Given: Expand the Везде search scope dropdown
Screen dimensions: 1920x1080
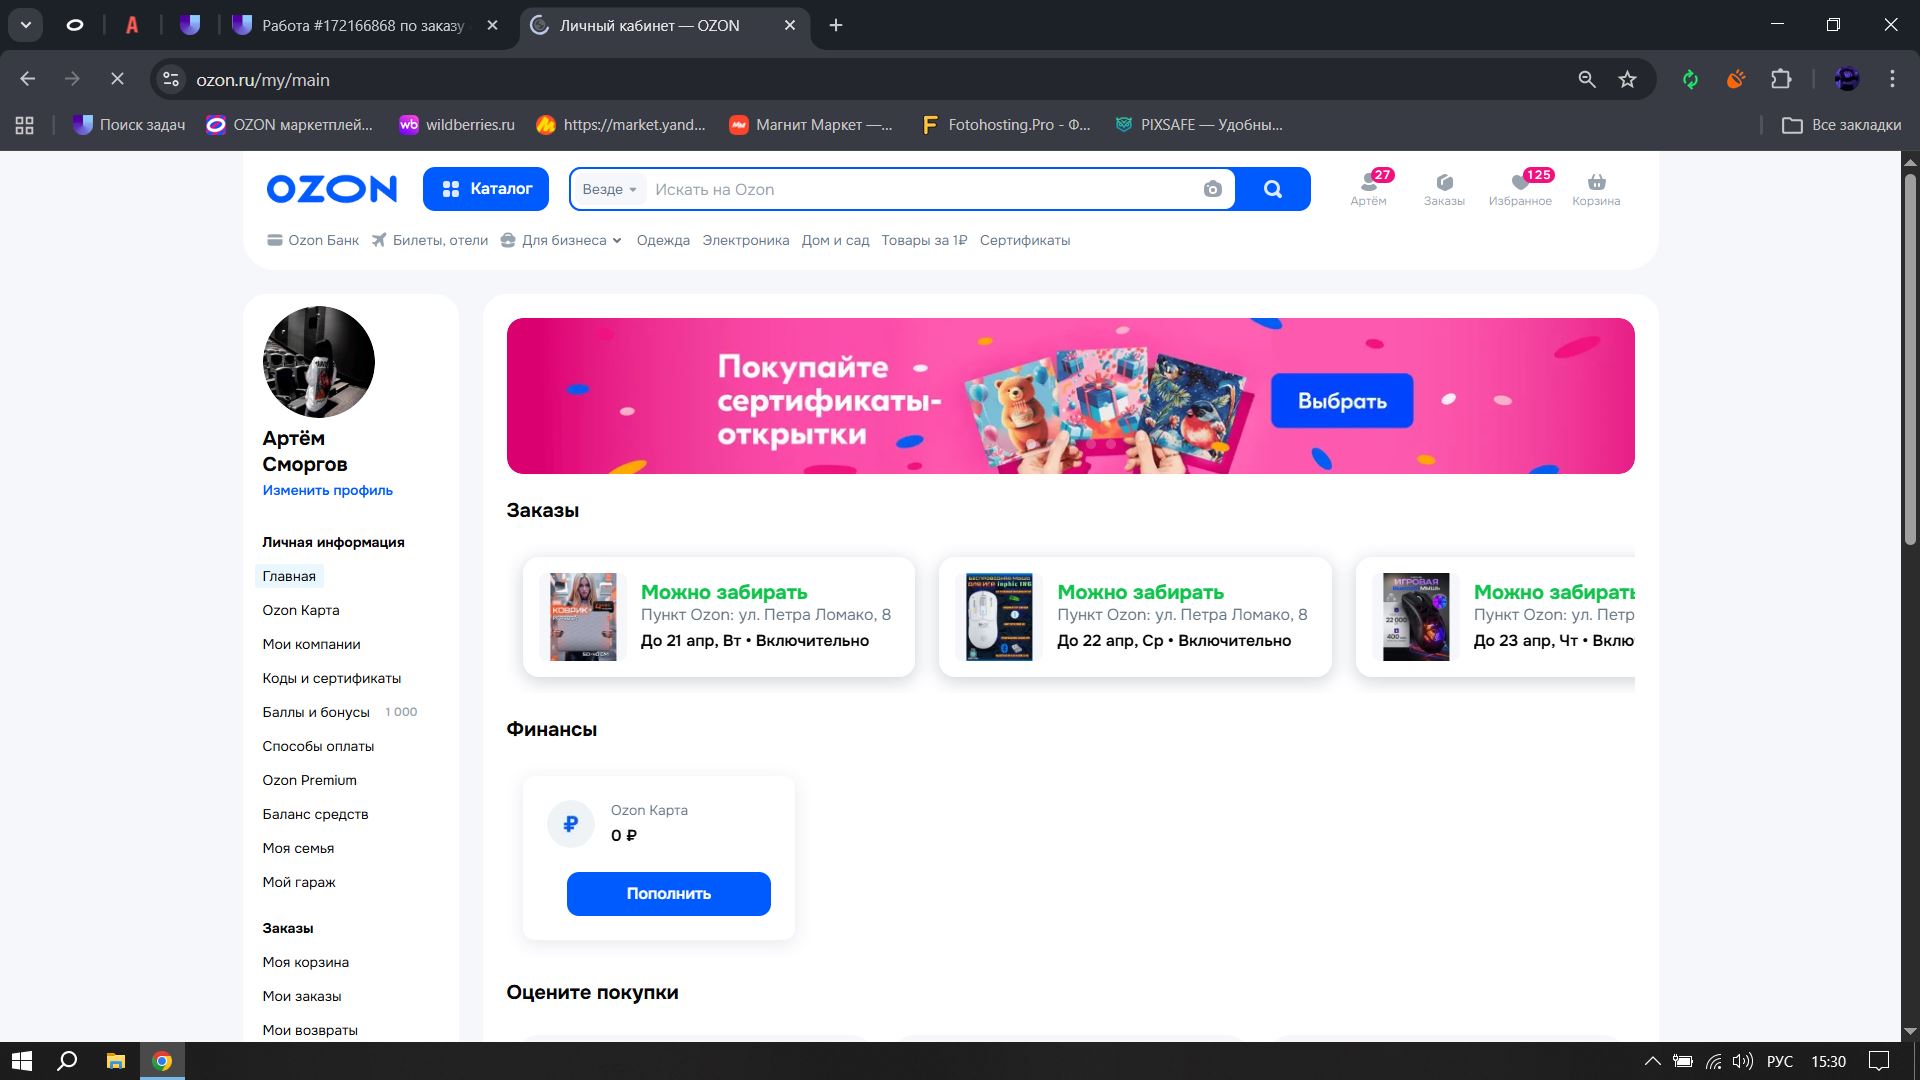Looking at the screenshot, I should click(x=609, y=190).
